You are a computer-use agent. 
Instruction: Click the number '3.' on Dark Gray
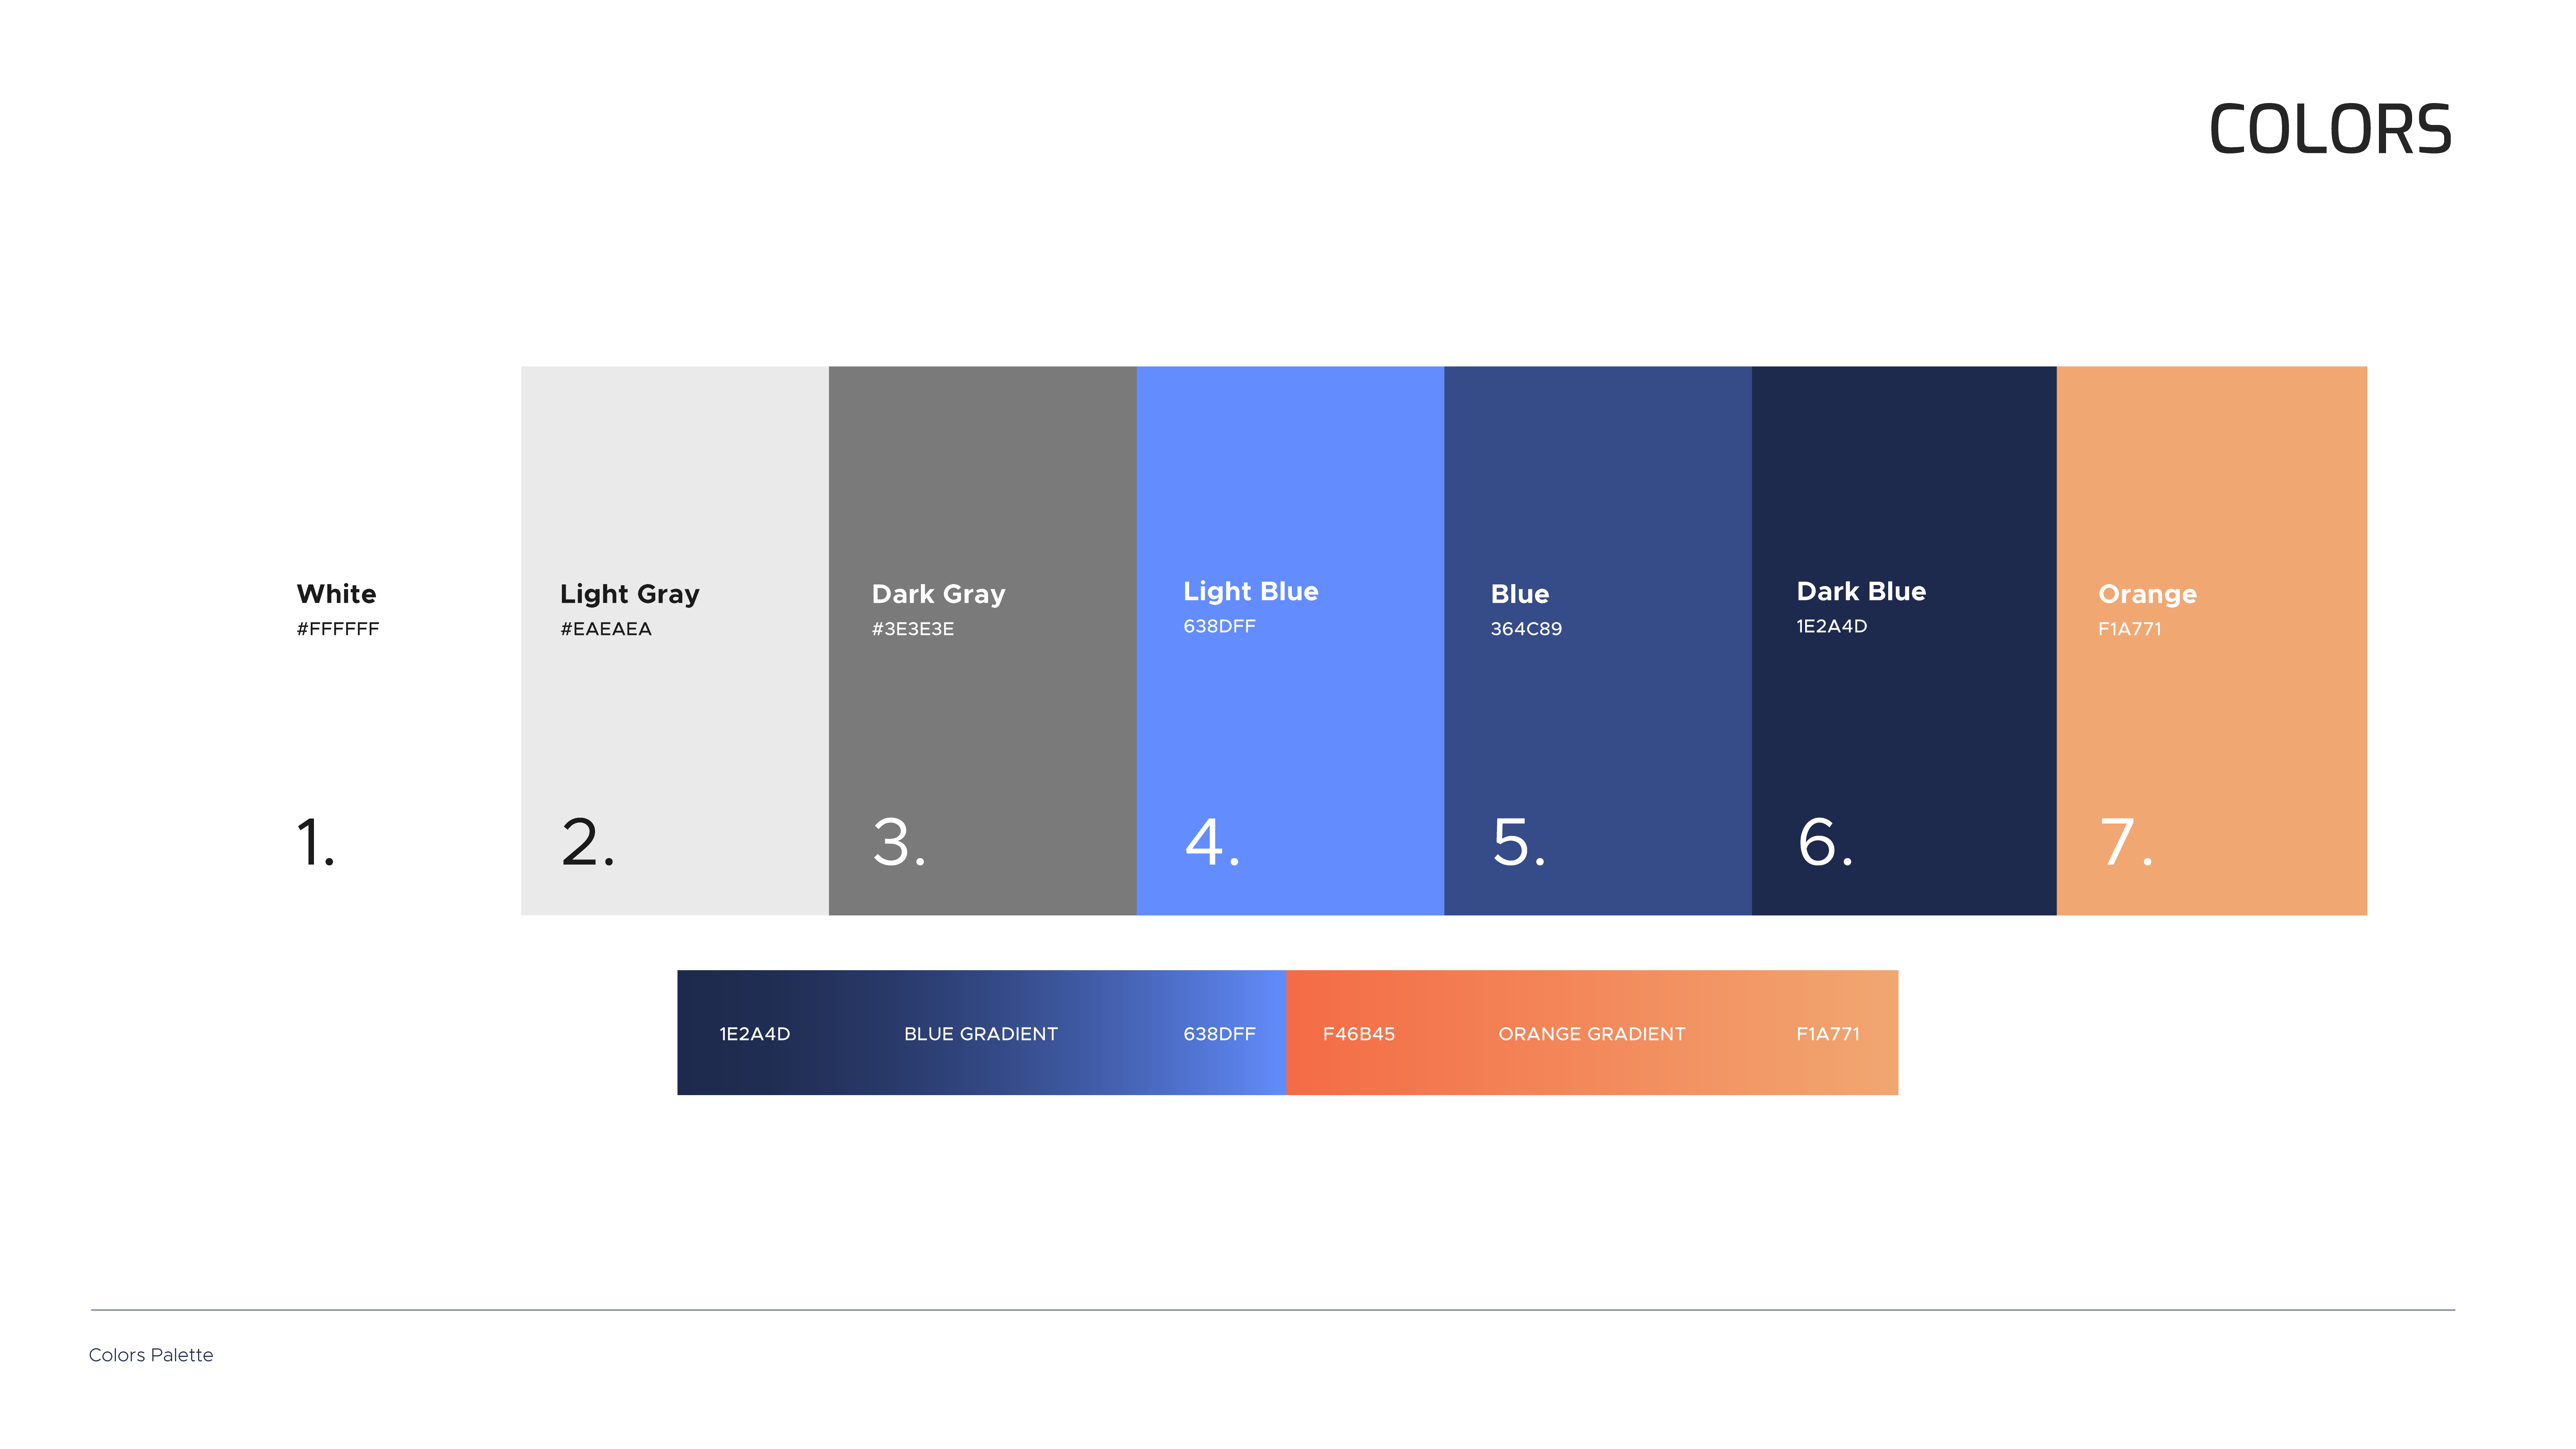[x=899, y=842]
